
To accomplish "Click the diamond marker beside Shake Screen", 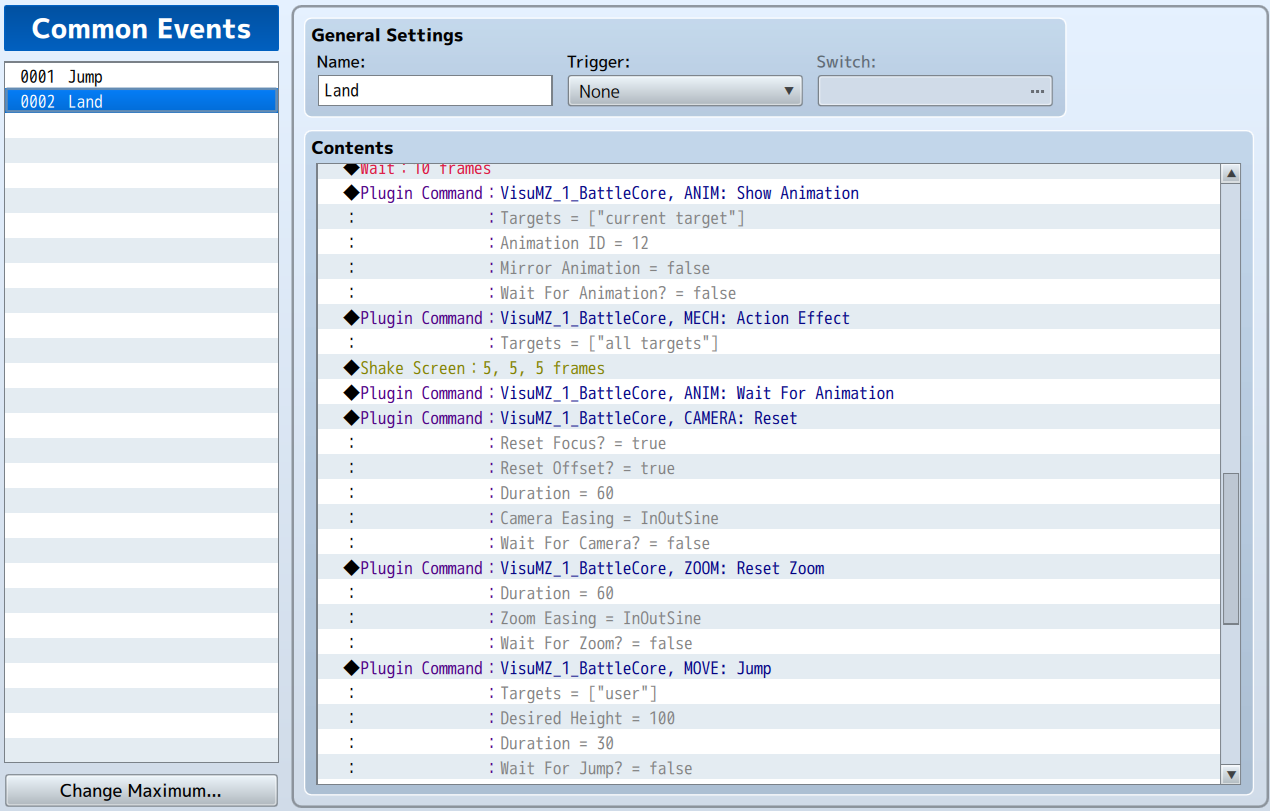I will pos(351,368).
